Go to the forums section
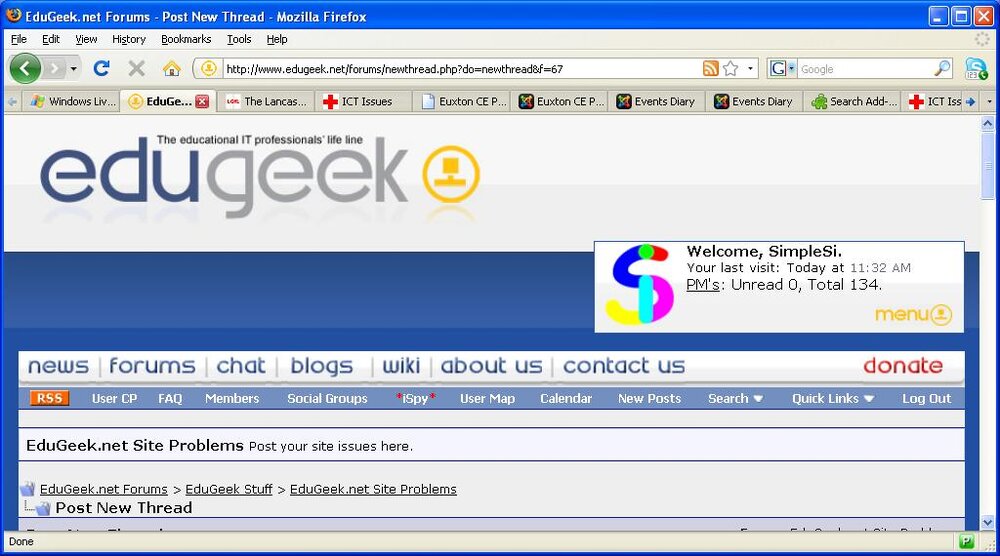 coord(152,365)
